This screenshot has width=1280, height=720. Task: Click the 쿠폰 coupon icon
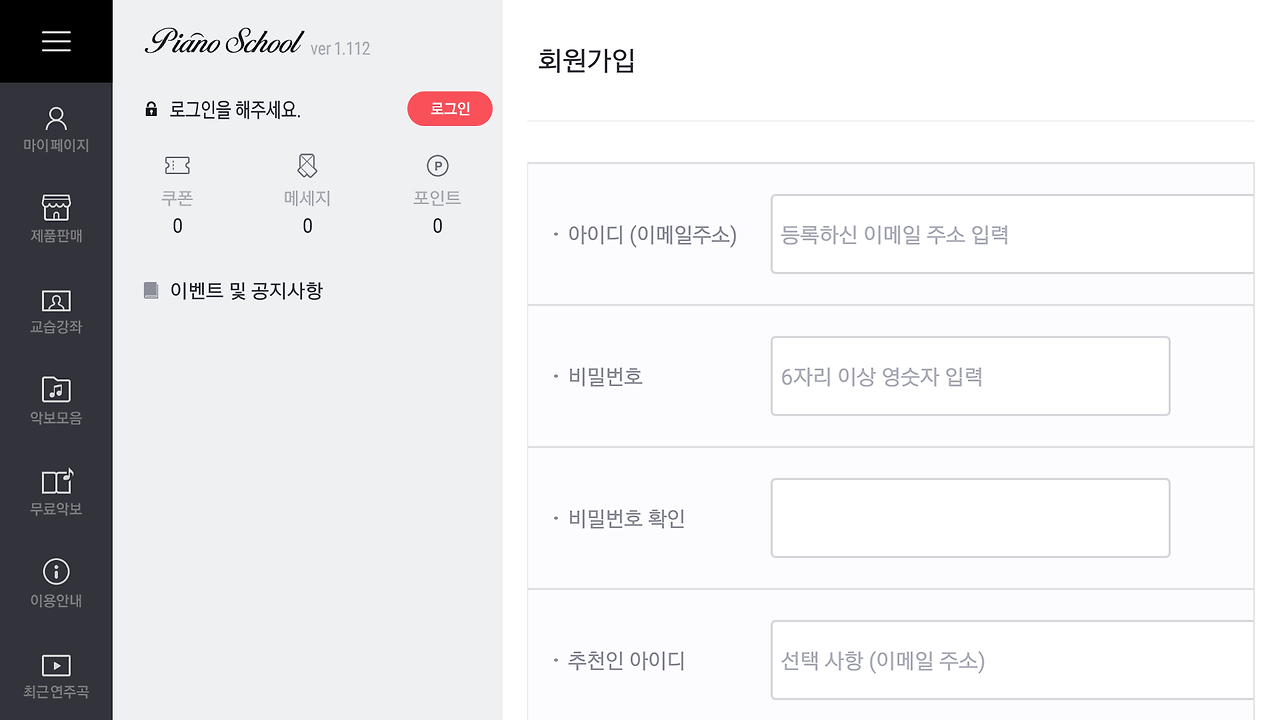pyautogui.click(x=177, y=166)
